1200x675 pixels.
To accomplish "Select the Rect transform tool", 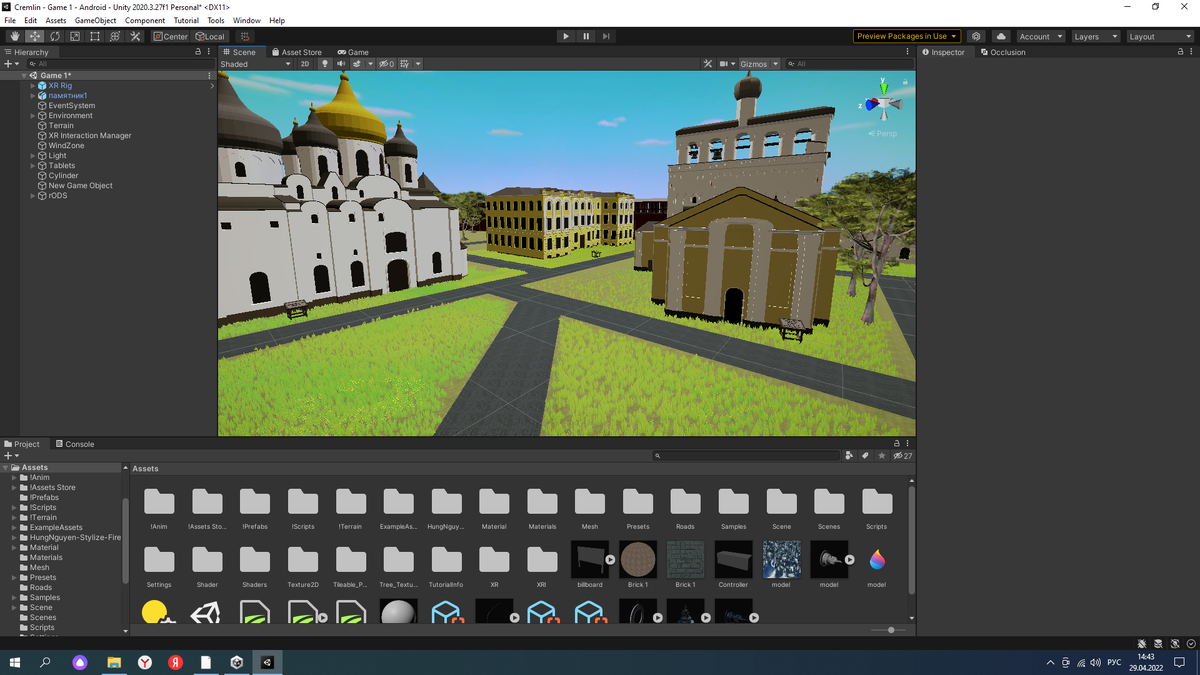I will pos(94,36).
